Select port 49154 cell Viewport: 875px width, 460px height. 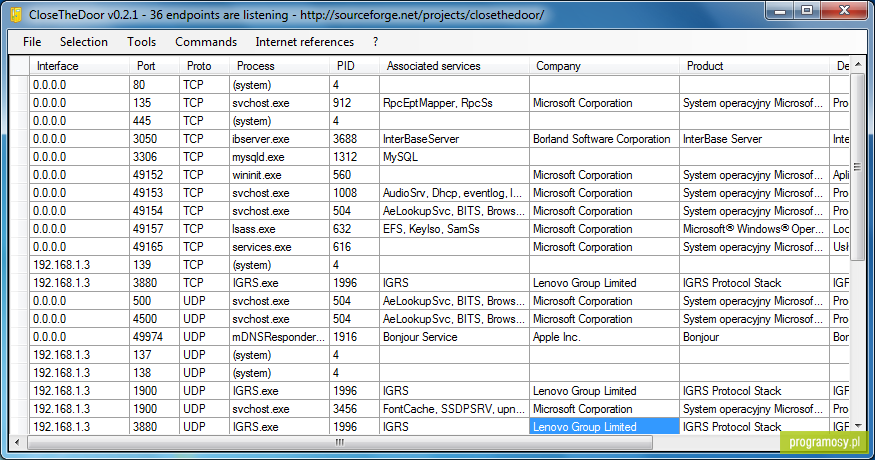[155, 211]
